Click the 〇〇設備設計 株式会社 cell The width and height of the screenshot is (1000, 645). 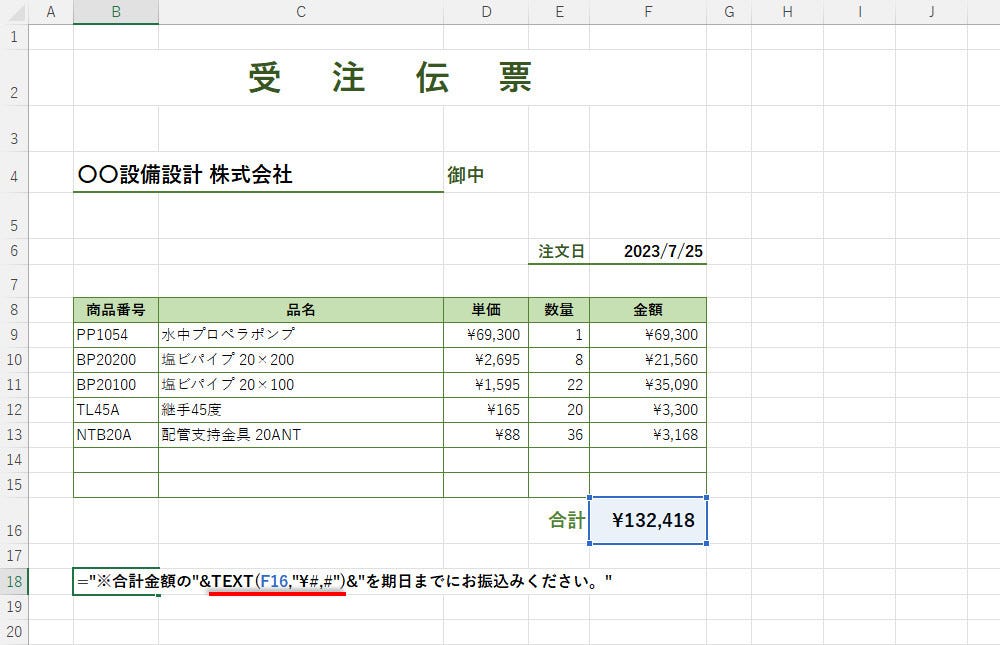click(x=258, y=174)
